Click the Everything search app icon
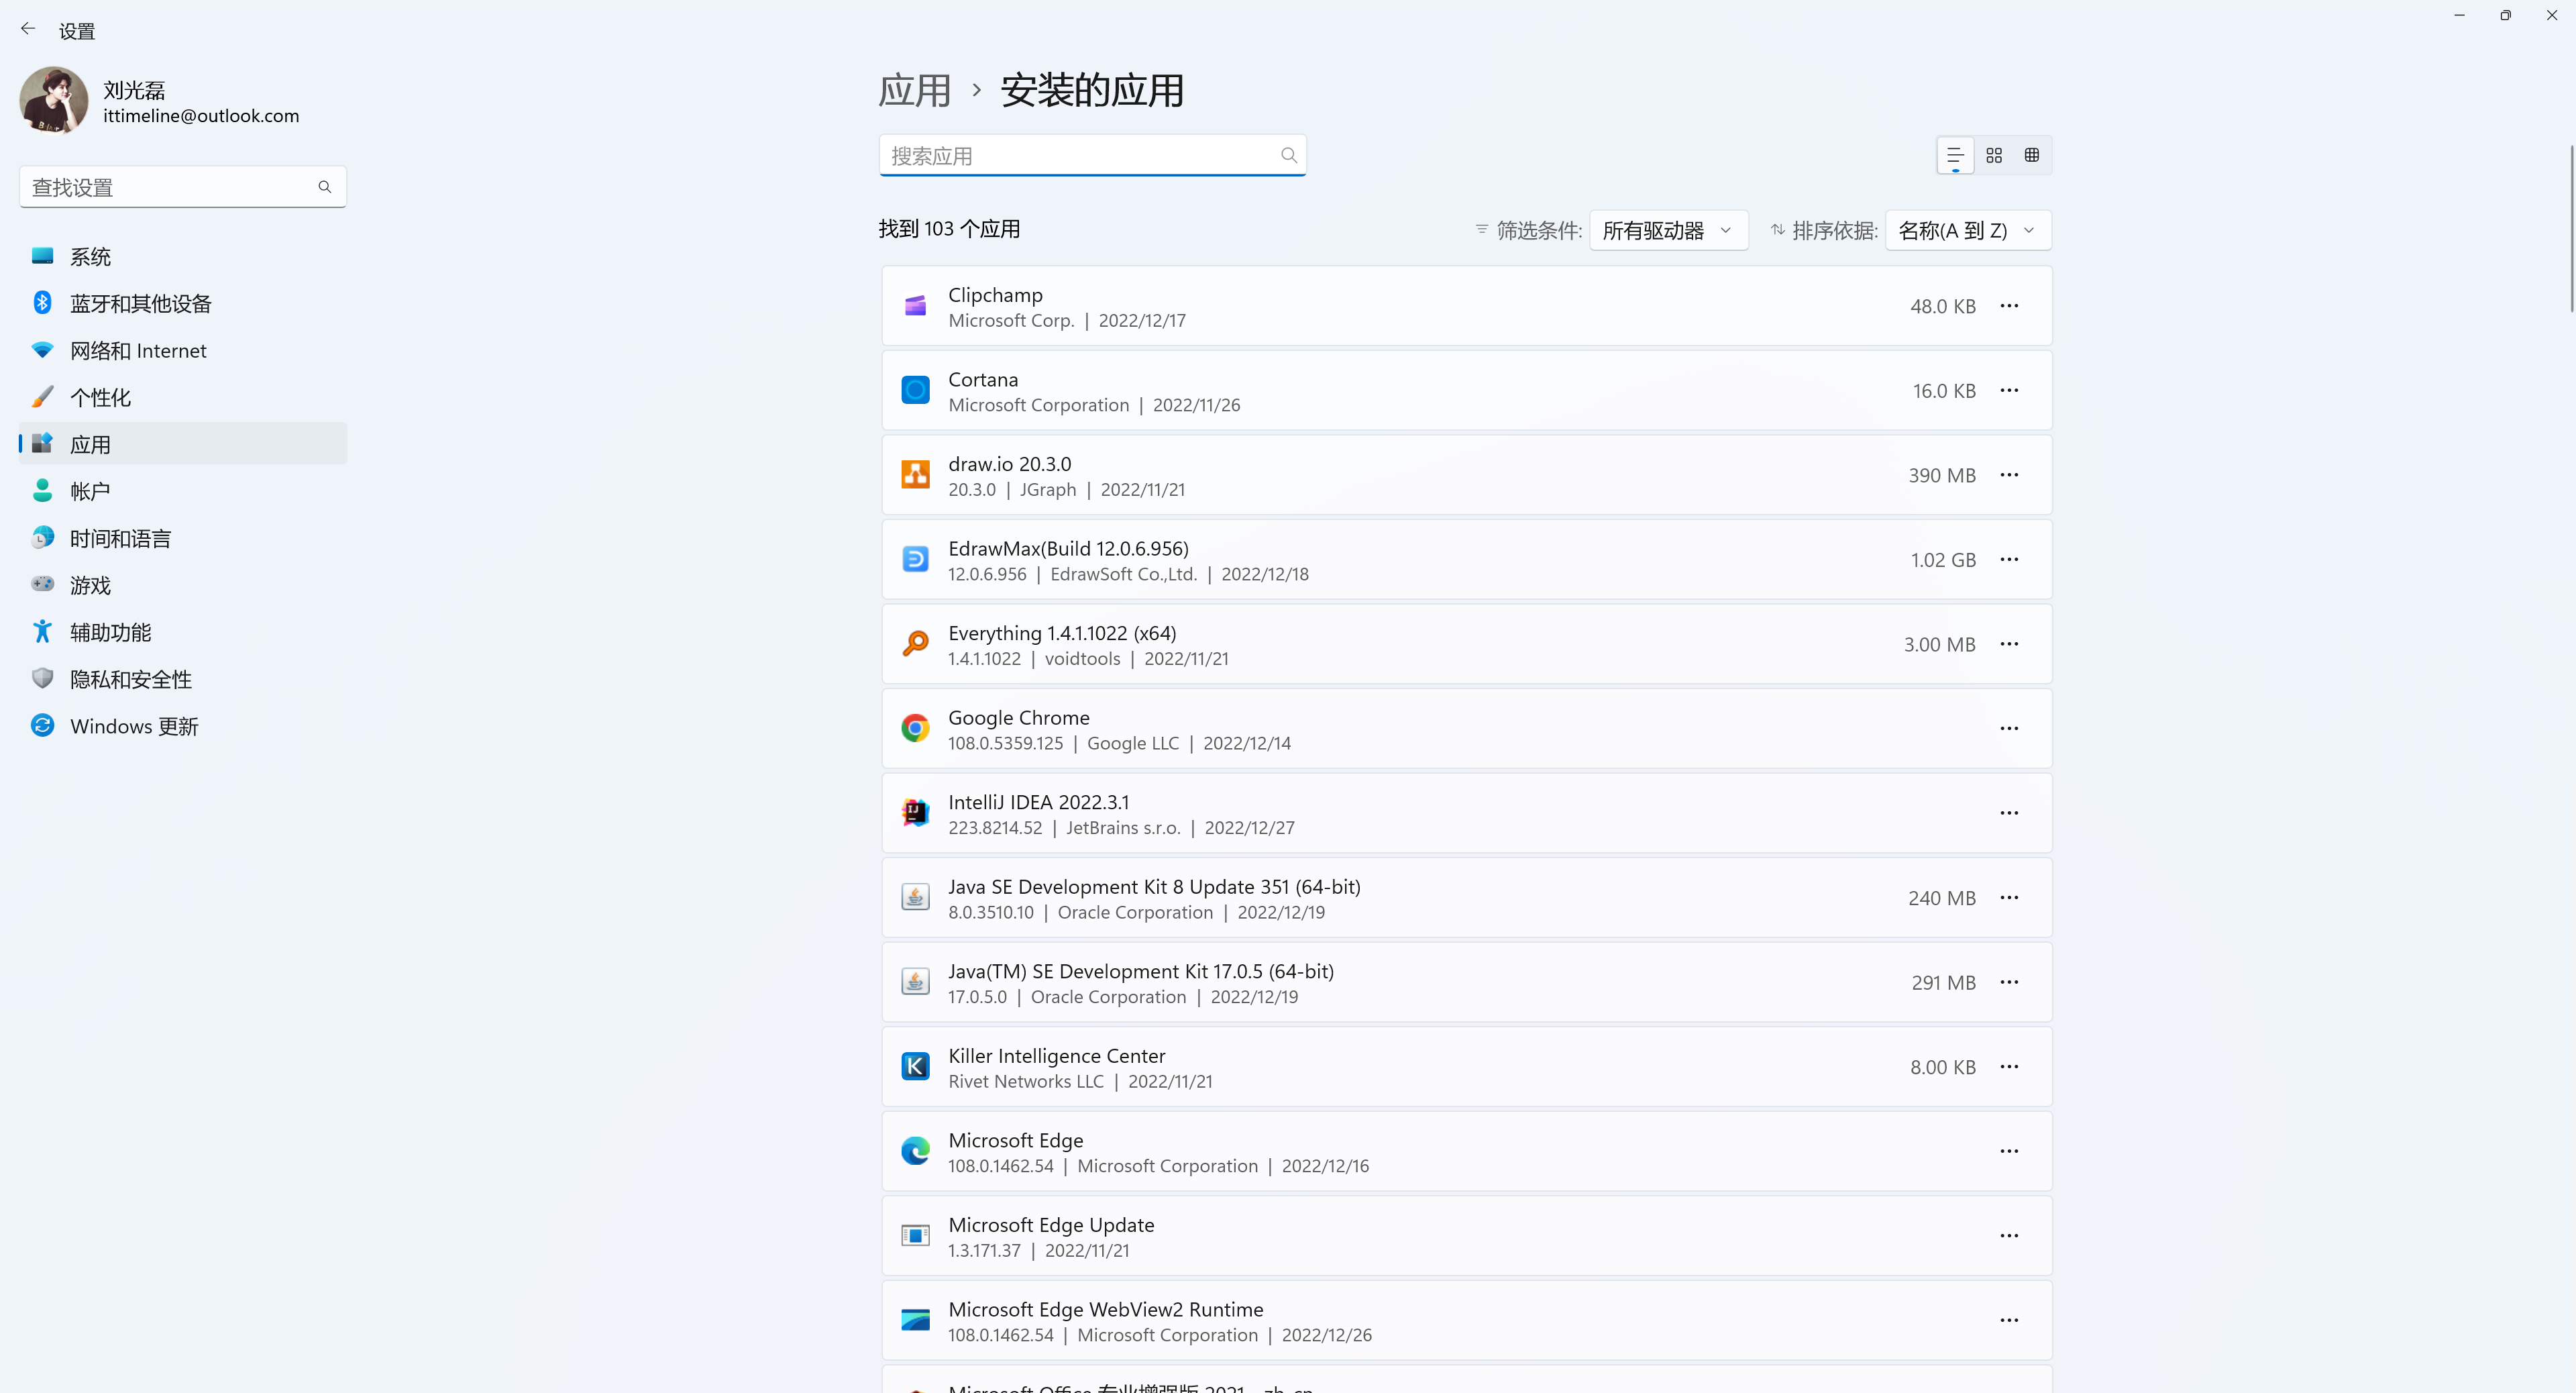This screenshot has width=2576, height=1393. [x=915, y=644]
